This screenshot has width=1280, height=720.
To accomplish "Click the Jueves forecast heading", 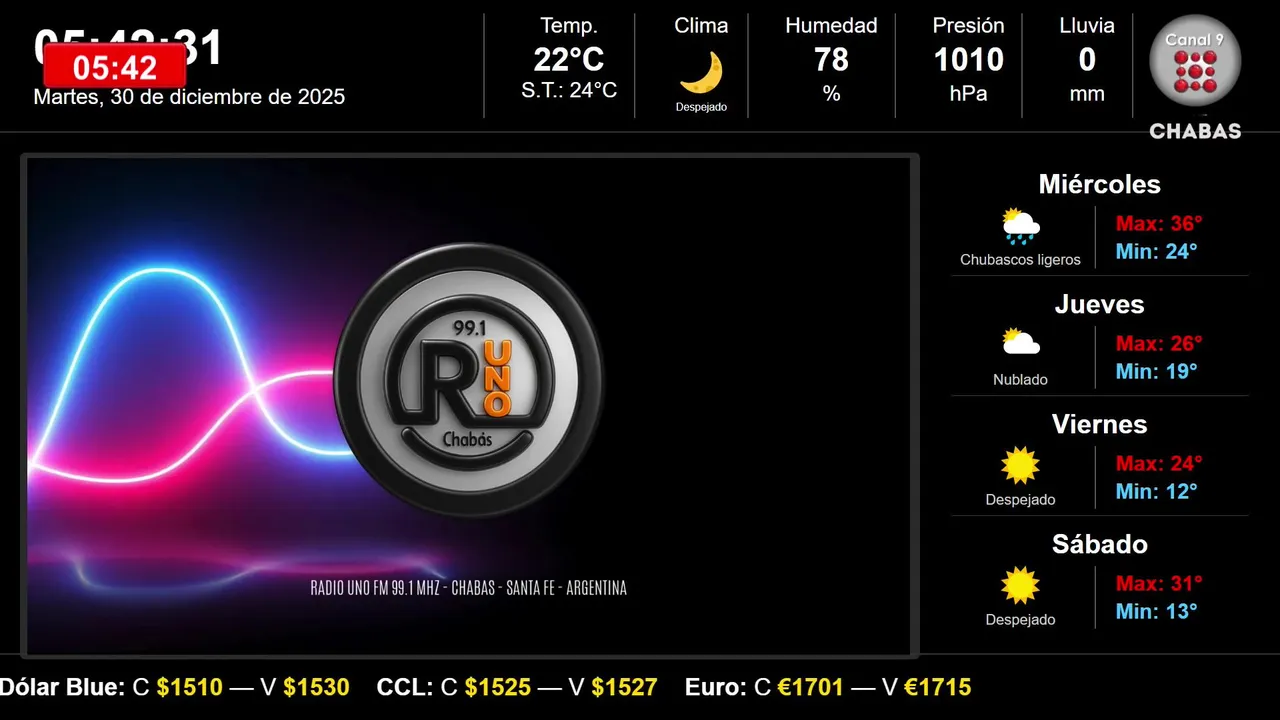I will [x=1099, y=305].
